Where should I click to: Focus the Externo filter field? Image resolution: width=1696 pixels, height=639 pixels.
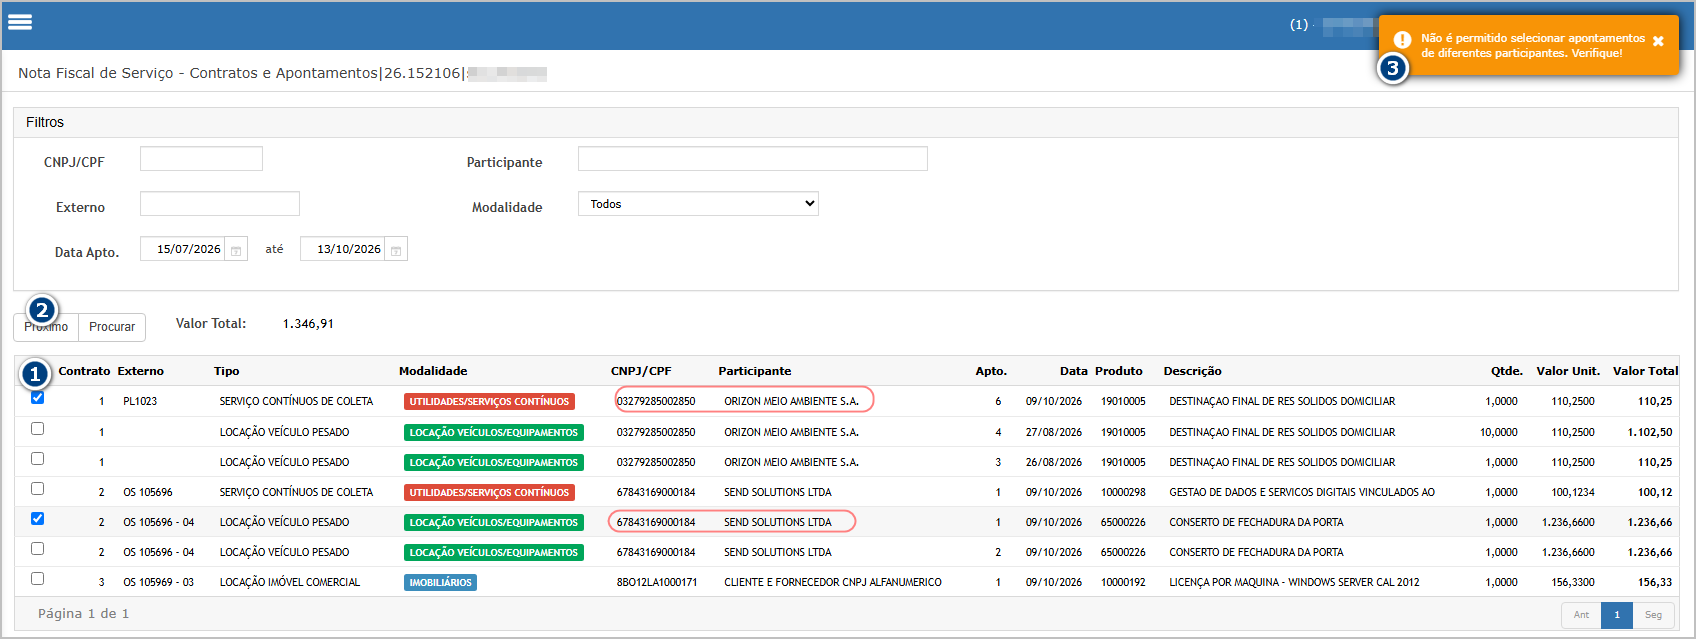220,204
